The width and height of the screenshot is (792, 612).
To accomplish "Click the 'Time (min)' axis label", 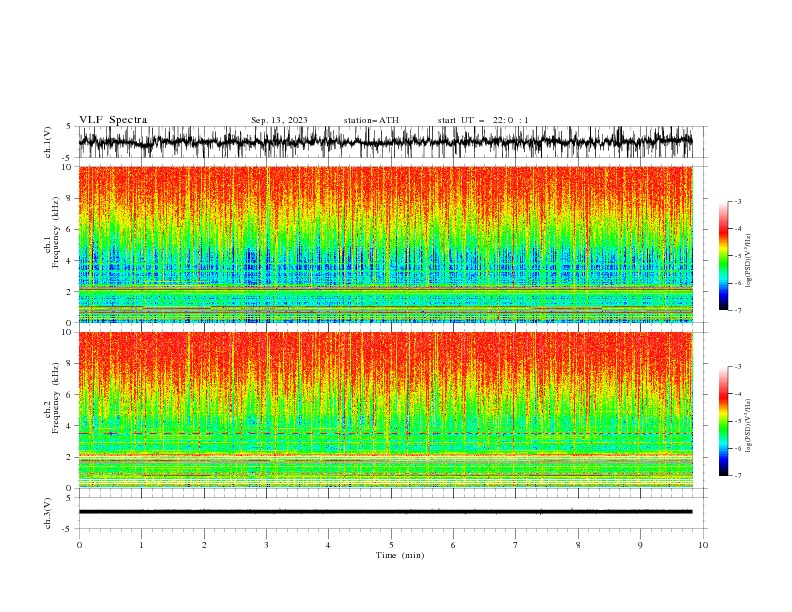I will click(400, 555).
